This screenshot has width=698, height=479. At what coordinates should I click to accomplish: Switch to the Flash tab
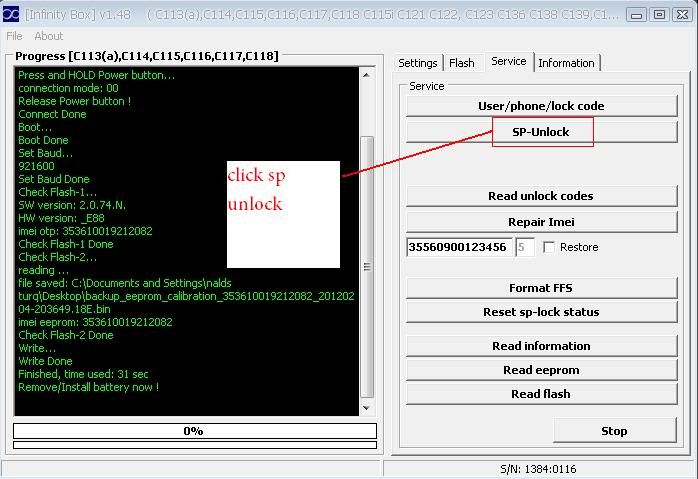[x=462, y=63]
